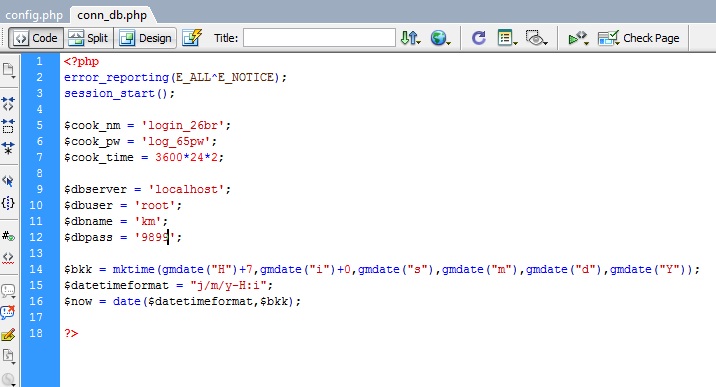Image resolution: width=716 pixels, height=387 pixels.
Task: Click line number 4 in the gutter
Action: coord(40,110)
